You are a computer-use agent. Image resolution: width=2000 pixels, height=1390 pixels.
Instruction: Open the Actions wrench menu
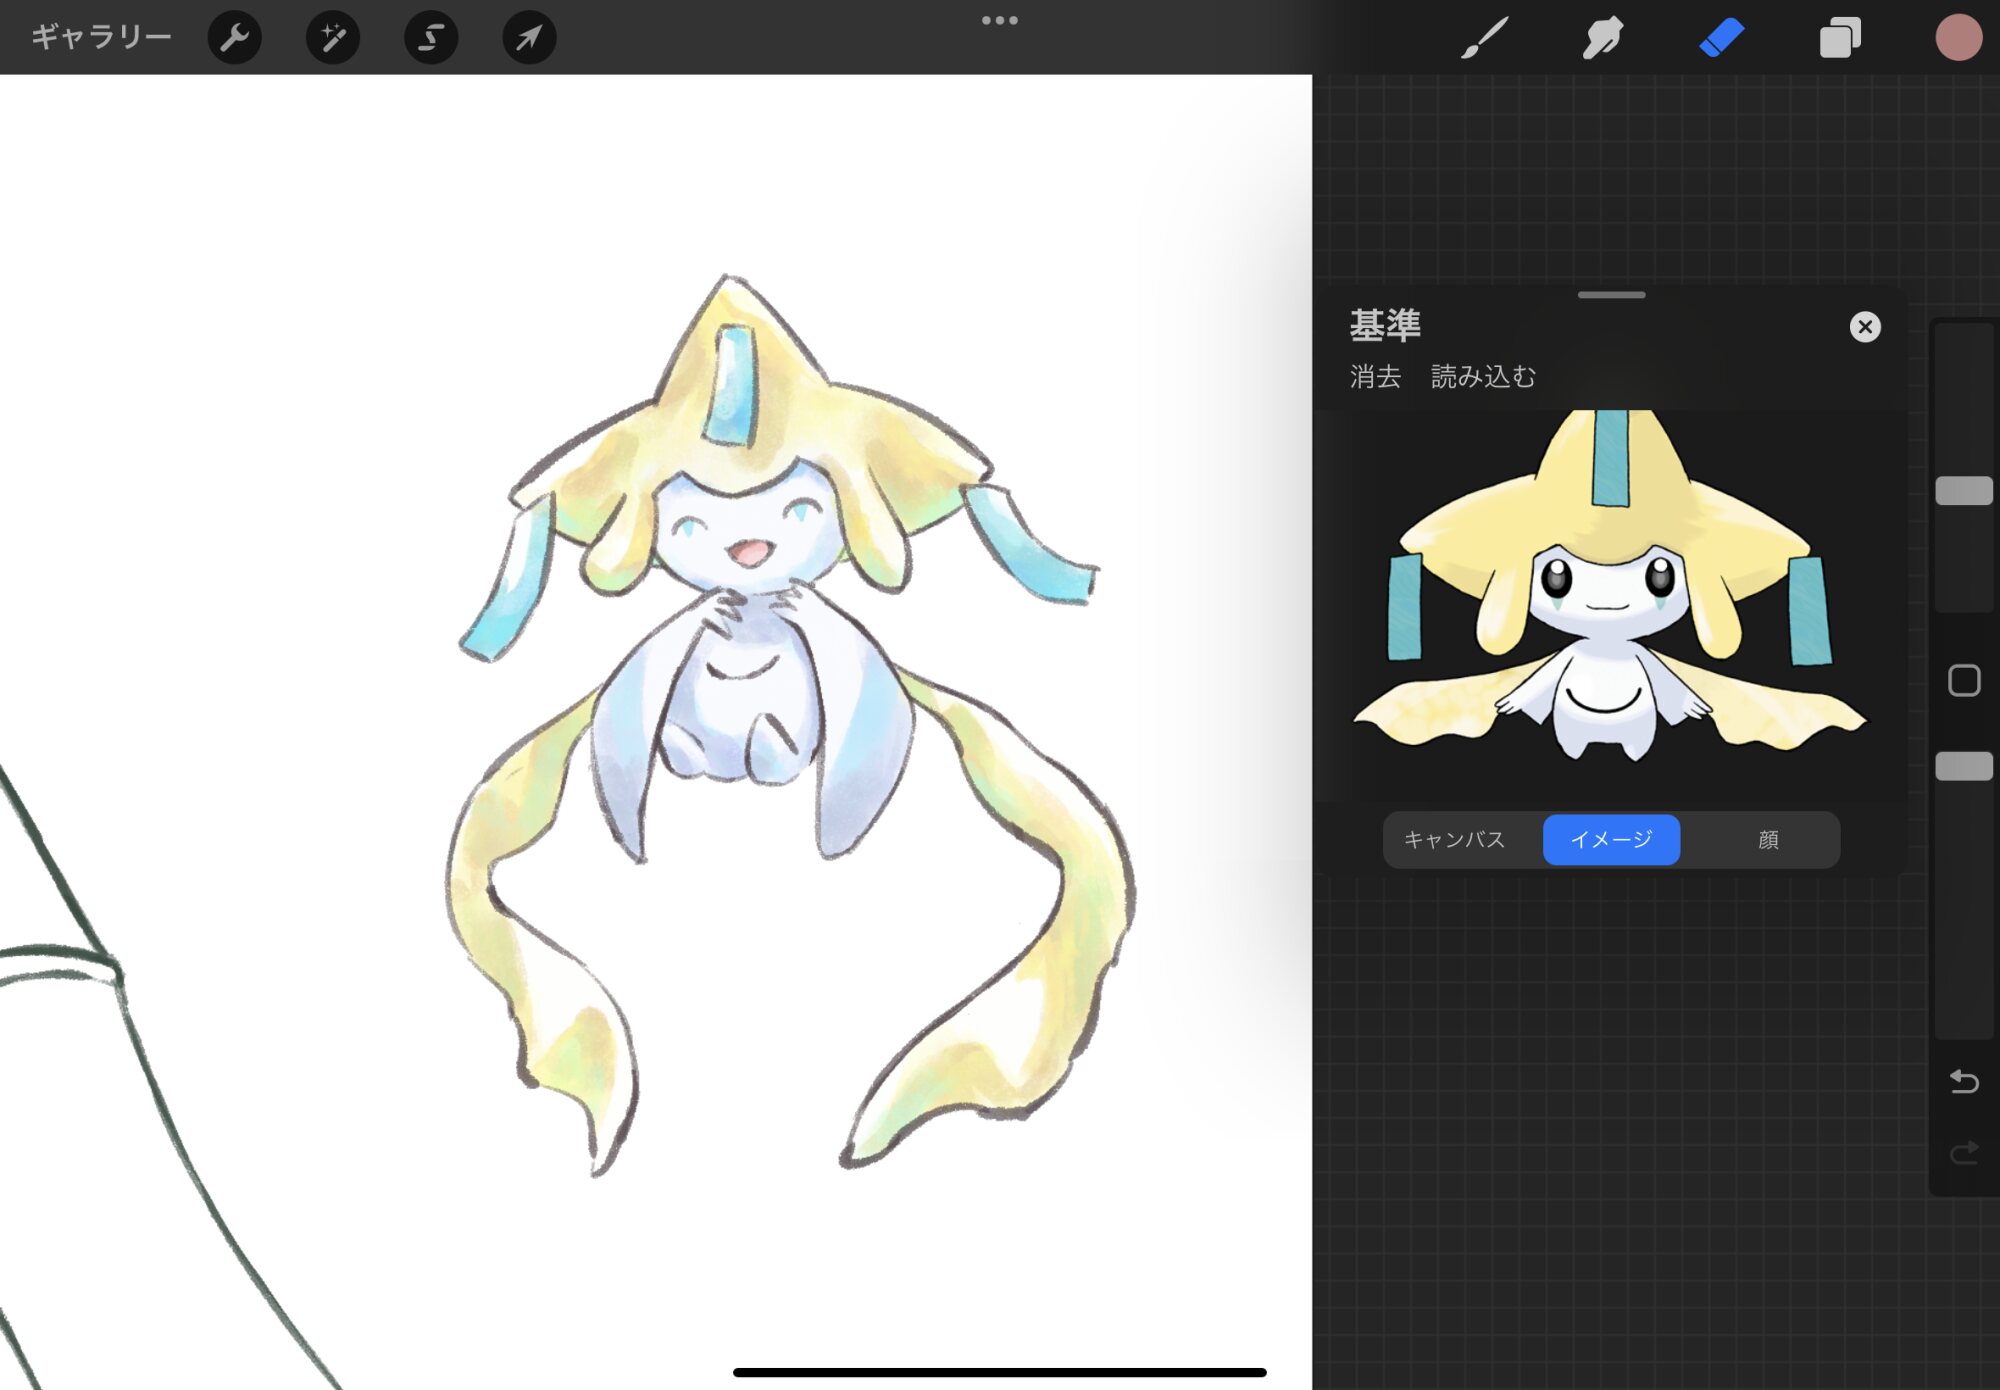click(x=235, y=37)
